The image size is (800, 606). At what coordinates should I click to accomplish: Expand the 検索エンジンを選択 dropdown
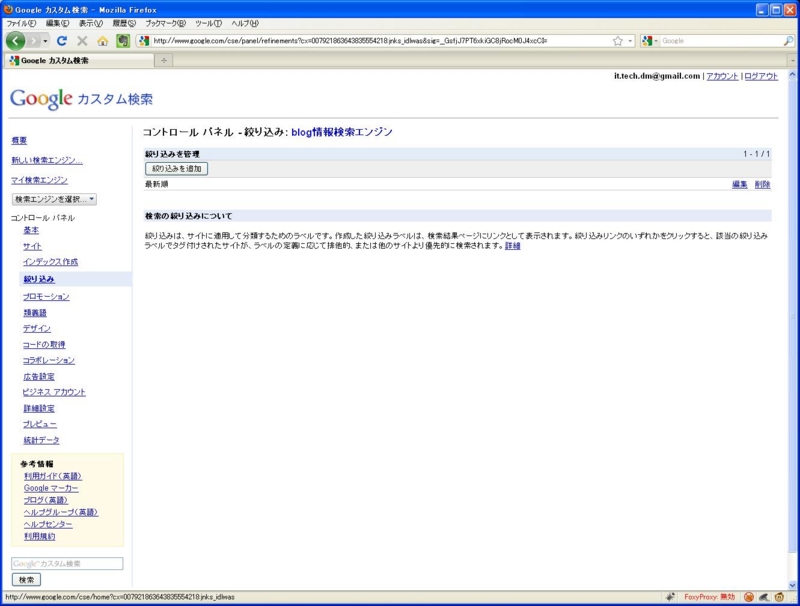(x=54, y=199)
